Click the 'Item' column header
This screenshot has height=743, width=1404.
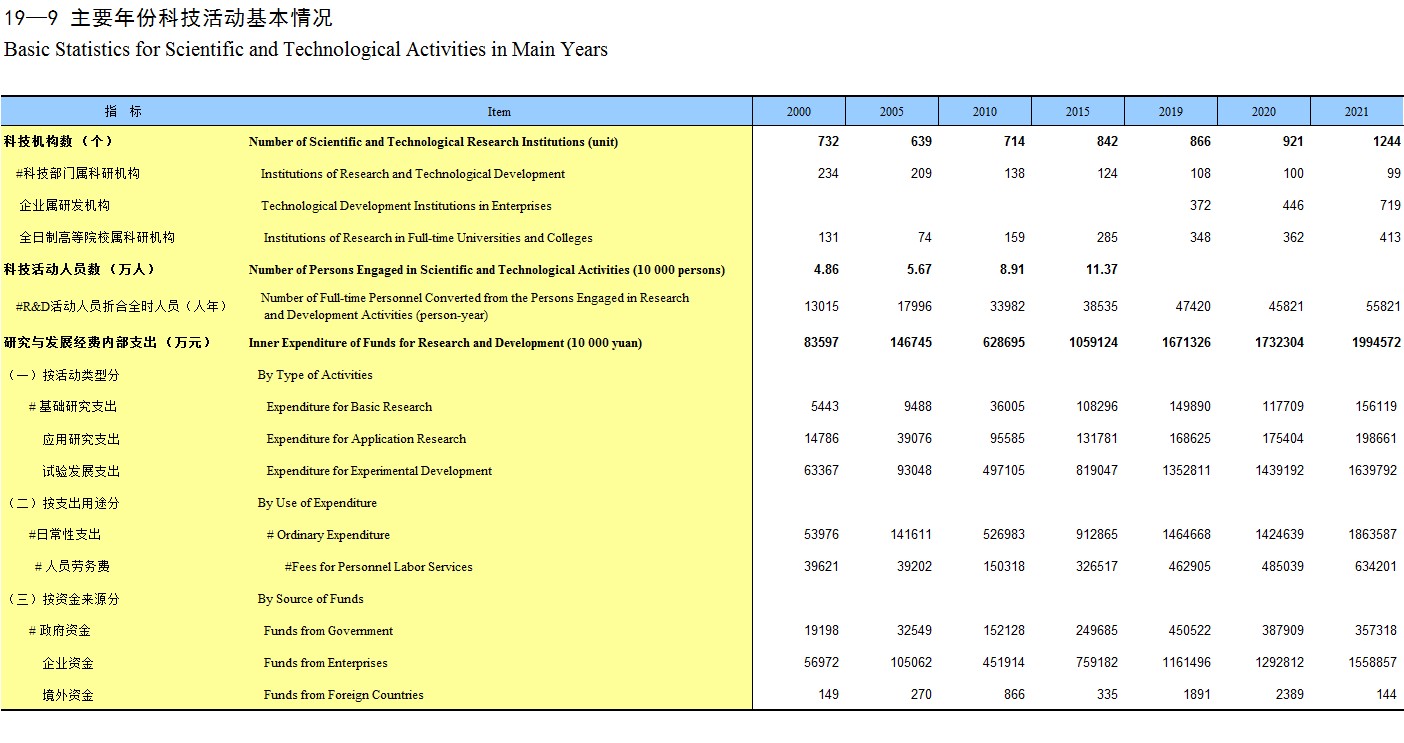[x=499, y=111]
